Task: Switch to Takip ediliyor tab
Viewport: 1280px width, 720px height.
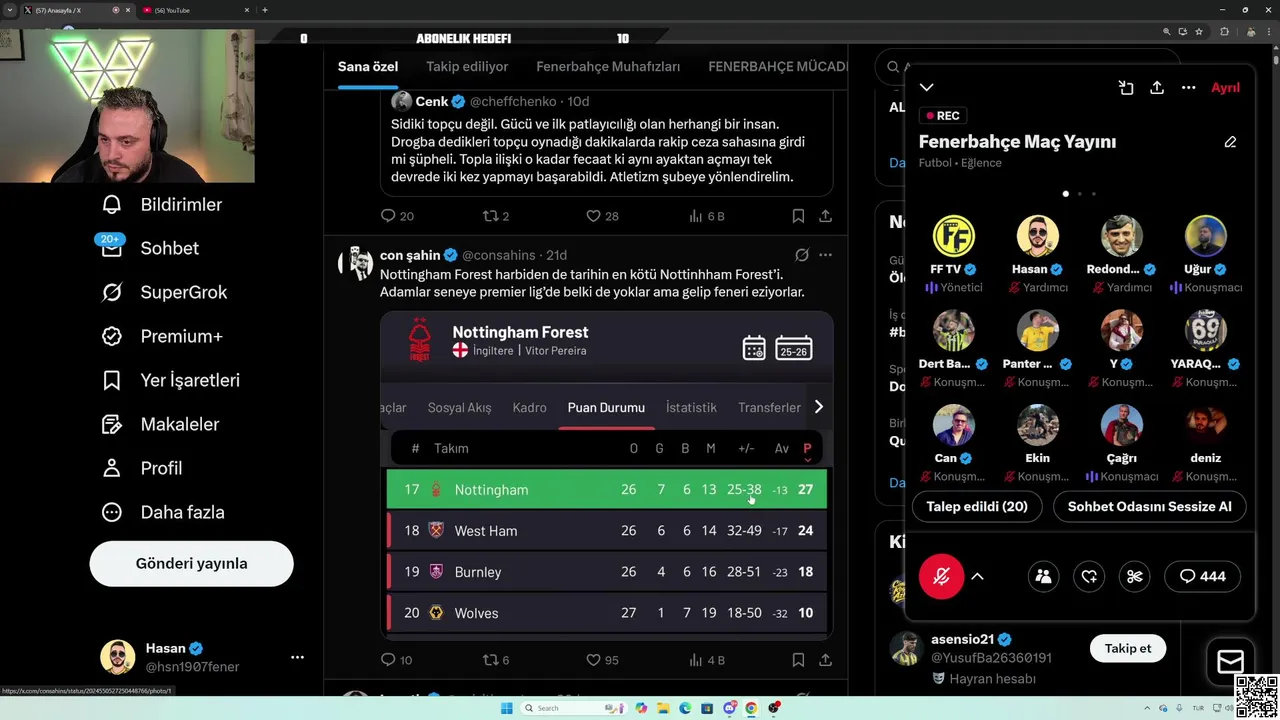Action: (x=467, y=67)
